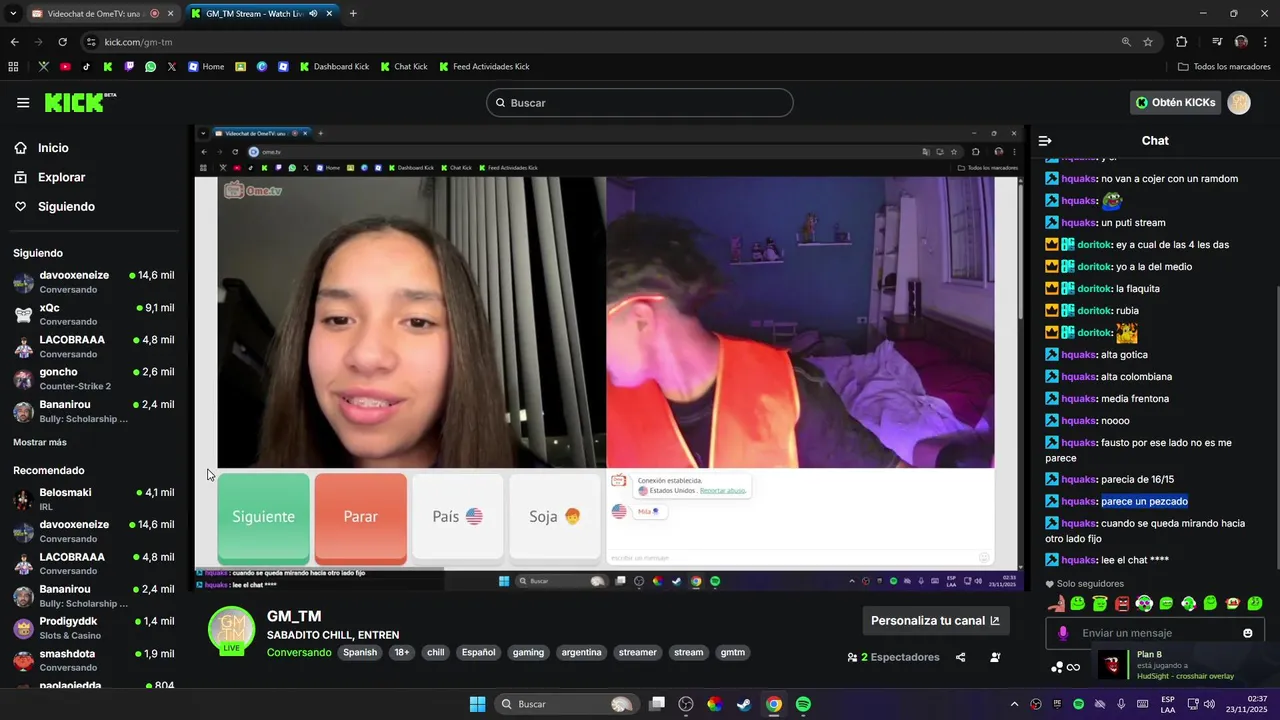Viewport: 1280px width, 720px height.
Task: Open the apps grid in bookmarks bar
Action: [13, 67]
